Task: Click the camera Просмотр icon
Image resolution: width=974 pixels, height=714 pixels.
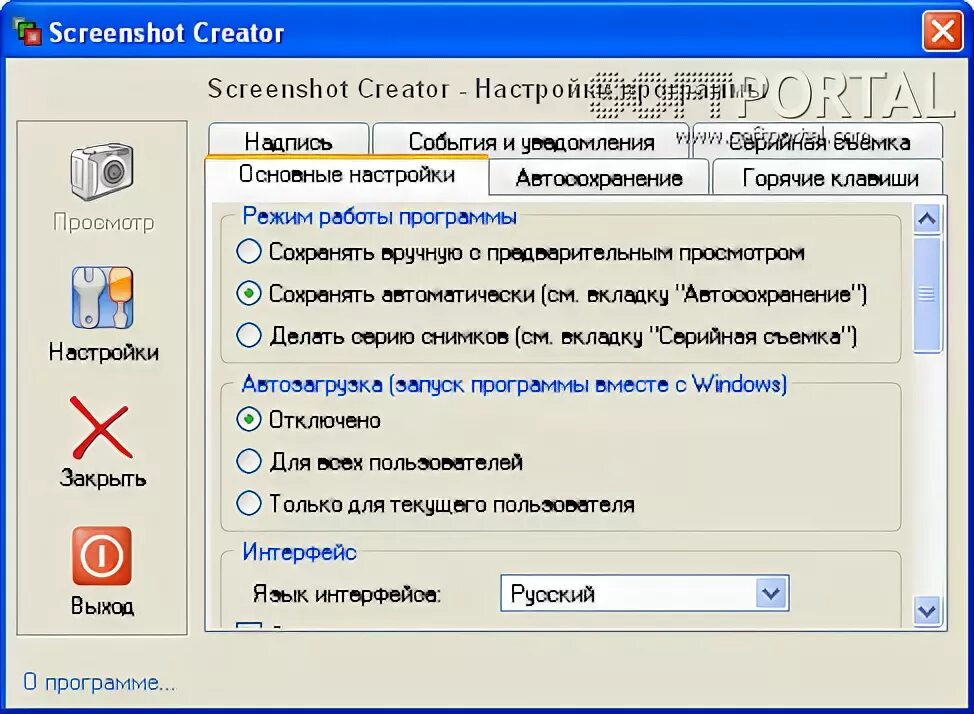Action: 102,173
